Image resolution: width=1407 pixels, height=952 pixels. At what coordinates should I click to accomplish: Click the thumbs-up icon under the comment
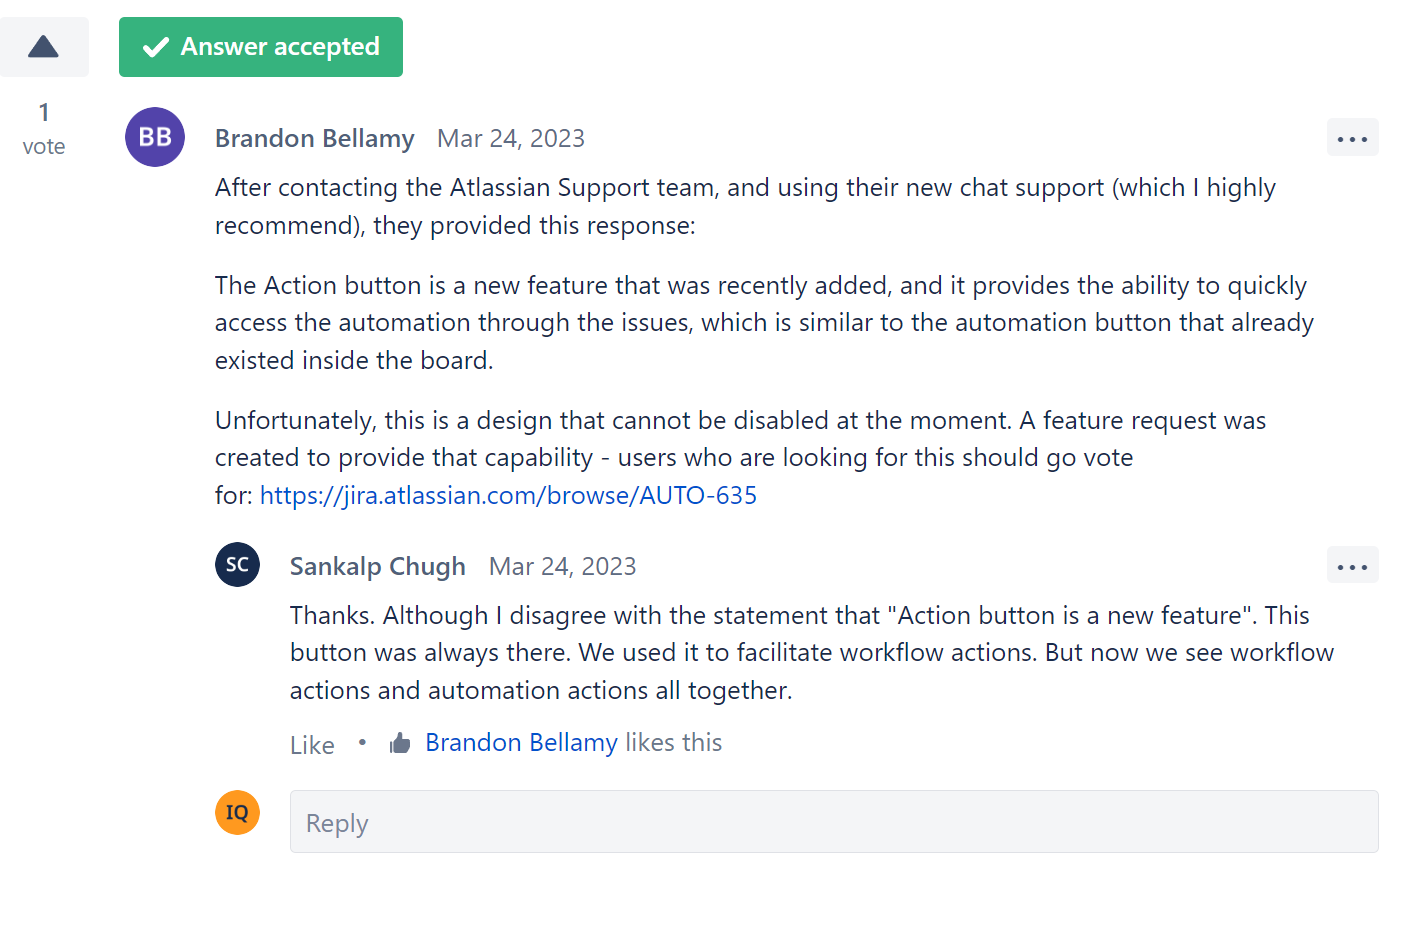400,743
